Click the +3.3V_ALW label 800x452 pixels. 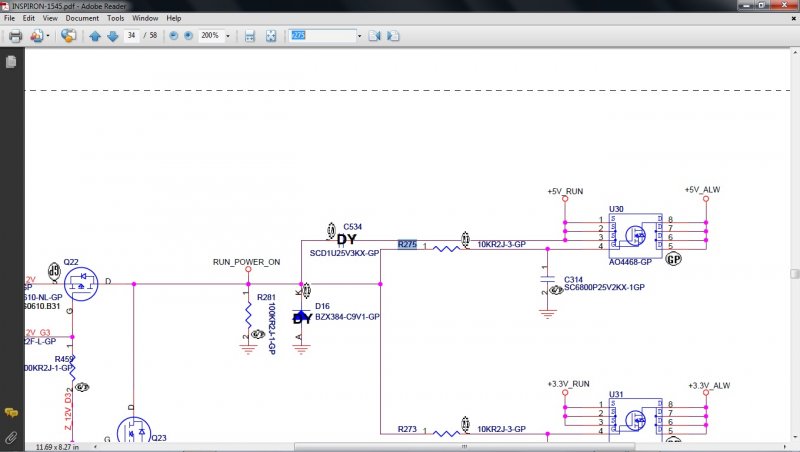(x=709, y=386)
